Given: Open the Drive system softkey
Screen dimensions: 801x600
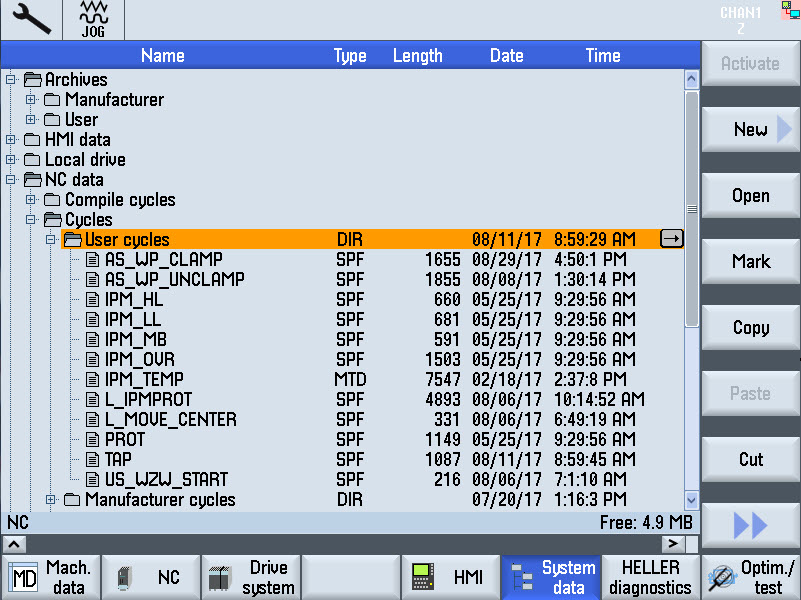Looking at the screenshot, I should [250, 577].
